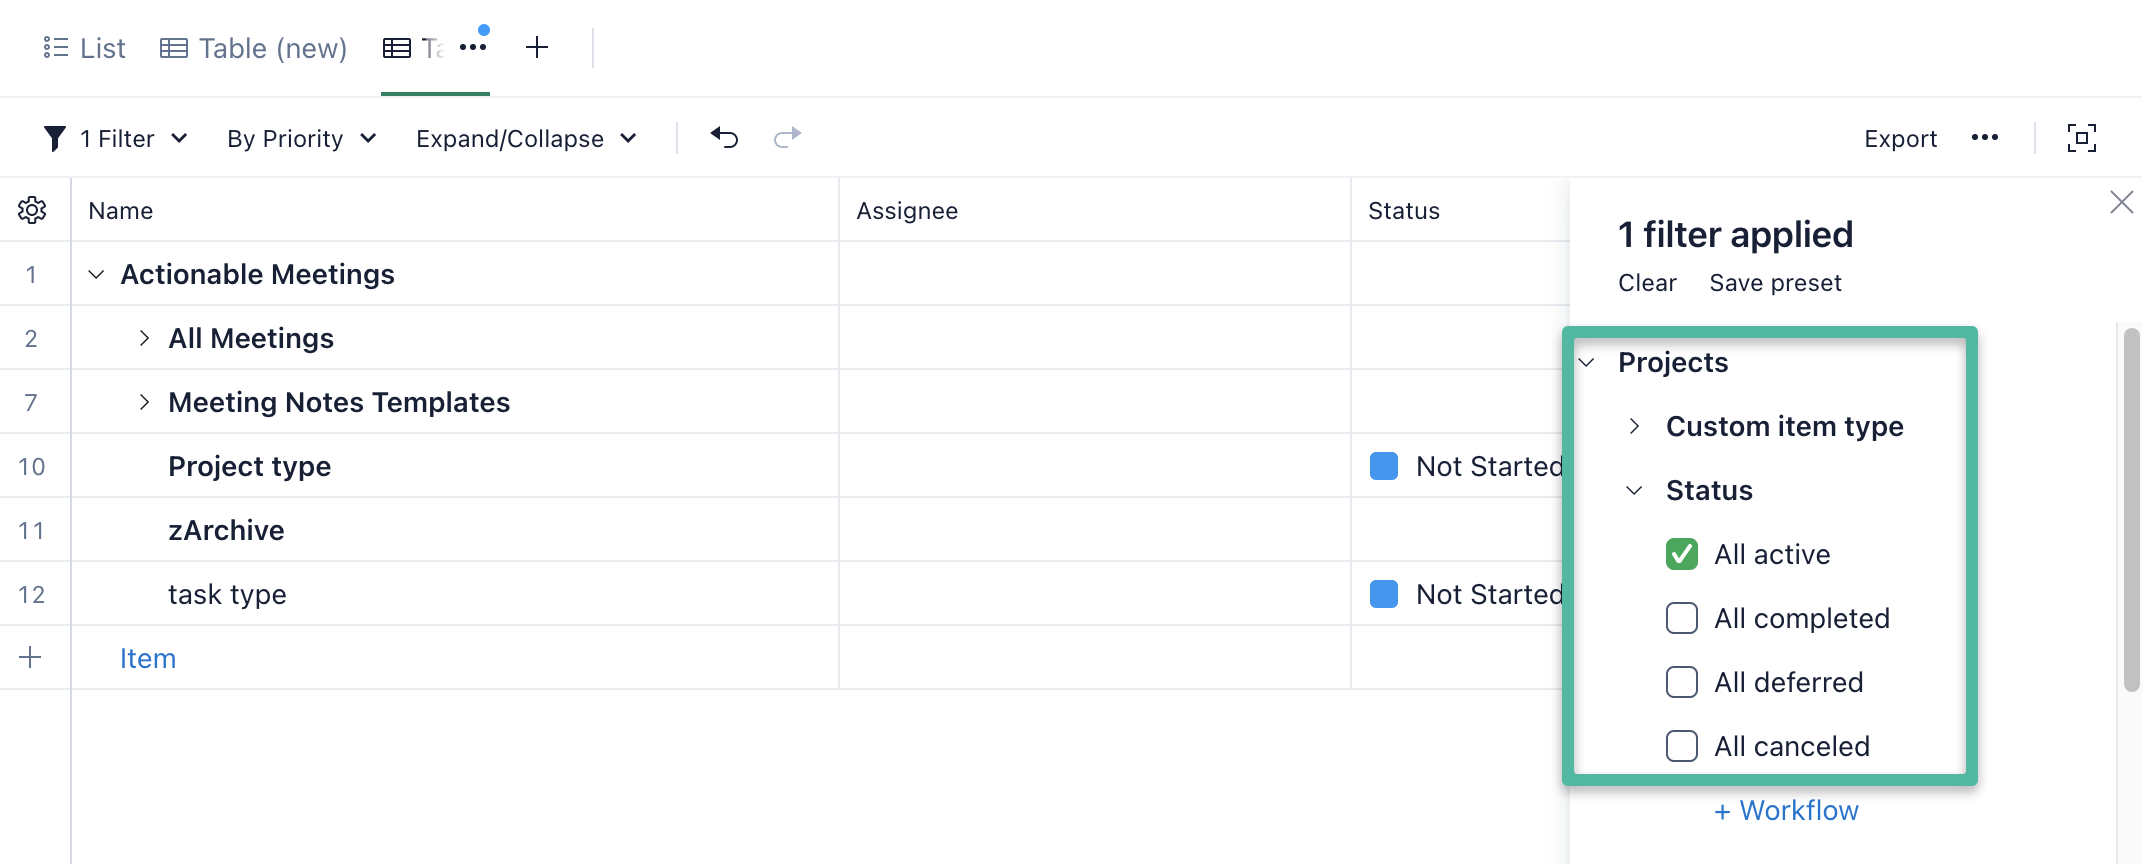2142x864 pixels.
Task: Expand the All Meetings row
Action: (144, 338)
